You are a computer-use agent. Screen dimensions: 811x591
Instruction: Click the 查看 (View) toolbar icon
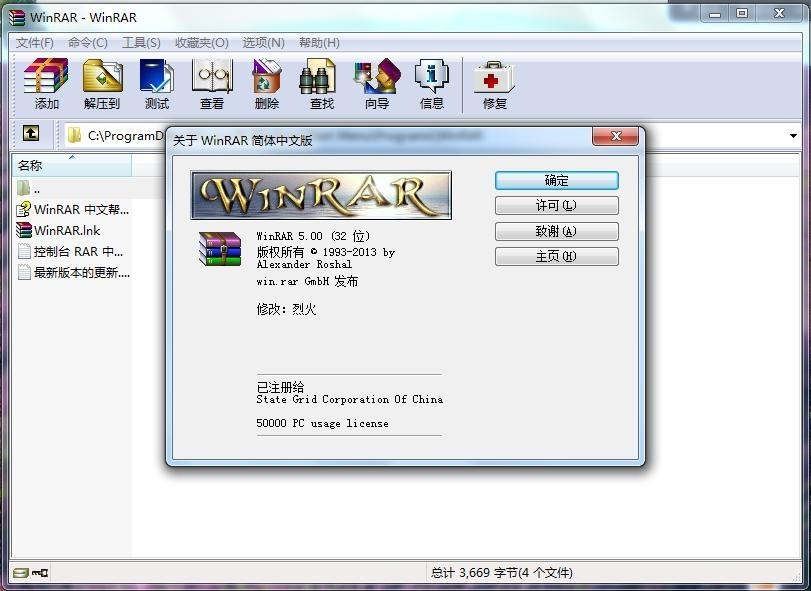(212, 77)
